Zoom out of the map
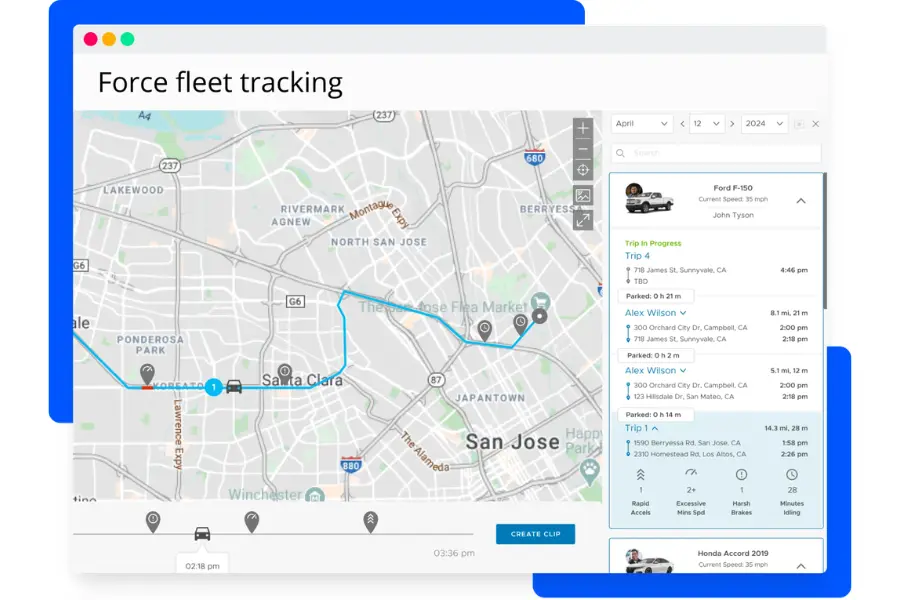The width and height of the screenshot is (900, 600). (583, 149)
